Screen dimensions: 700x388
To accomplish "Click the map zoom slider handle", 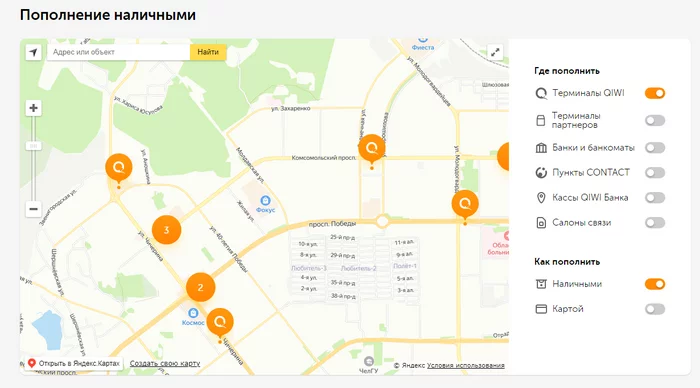I will click(33, 146).
